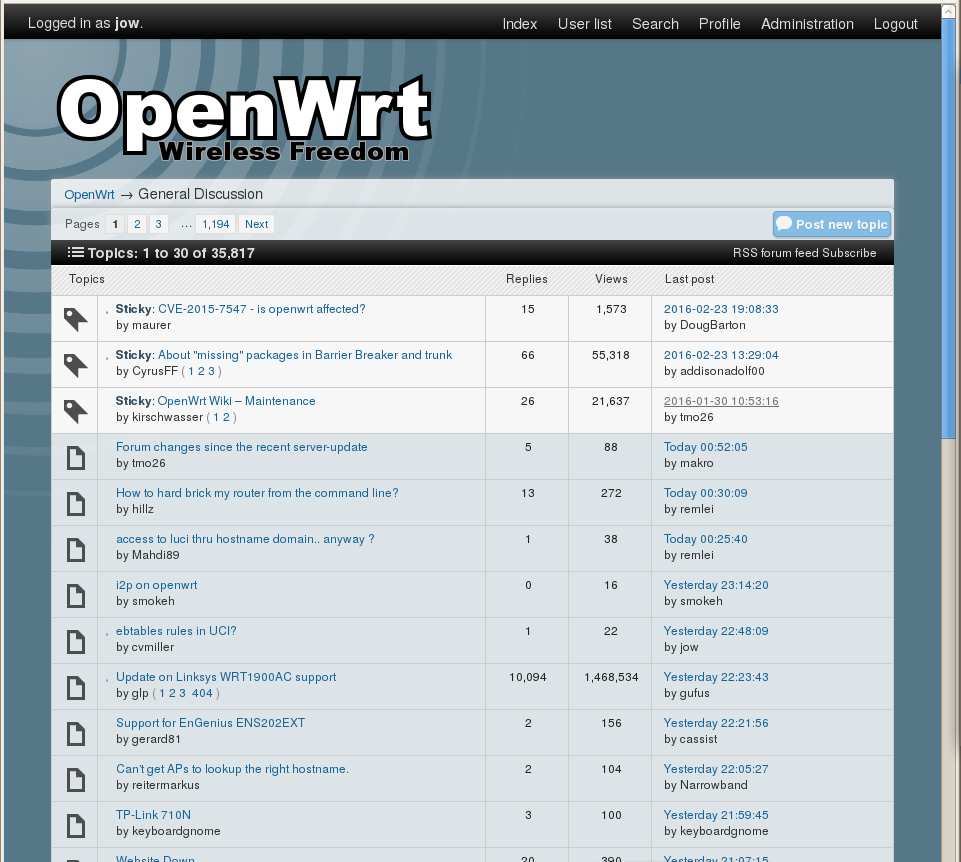Click OpenWrt breadcrumb link
The height and width of the screenshot is (862, 961).
[x=89, y=194]
